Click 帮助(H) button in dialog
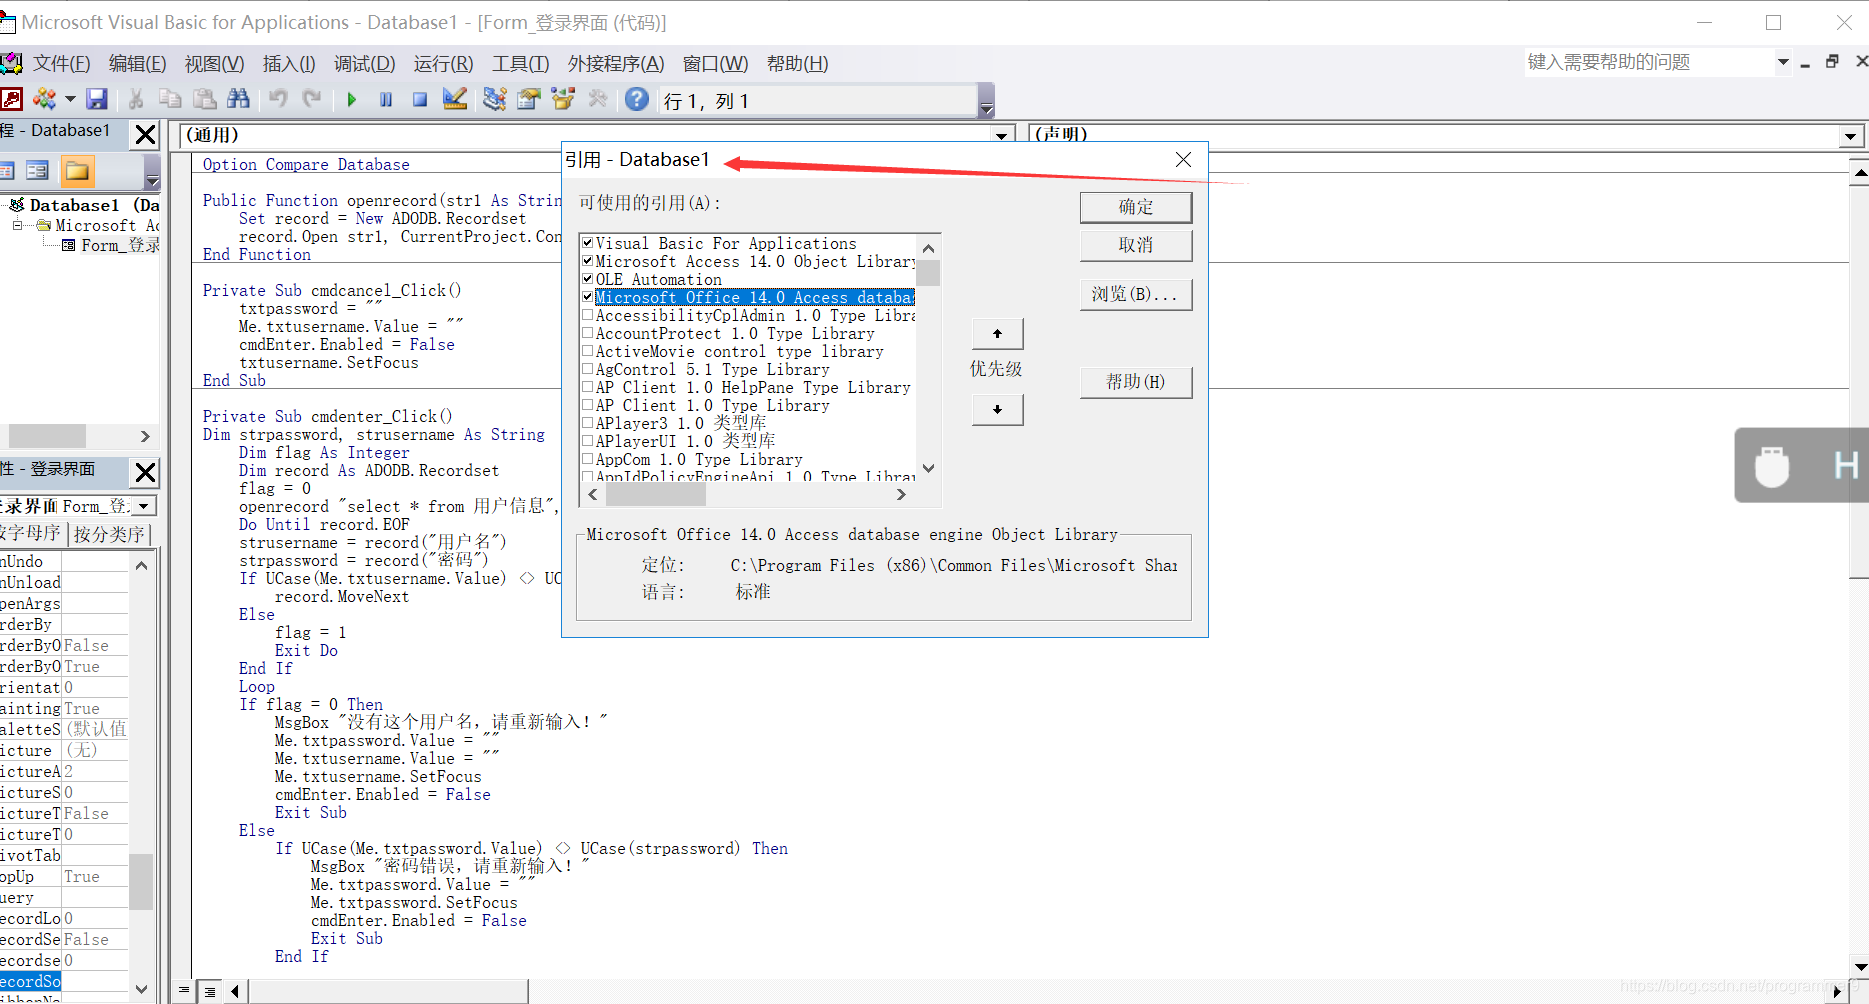Viewport: 1869px width, 1004px height. pyautogui.click(x=1136, y=382)
